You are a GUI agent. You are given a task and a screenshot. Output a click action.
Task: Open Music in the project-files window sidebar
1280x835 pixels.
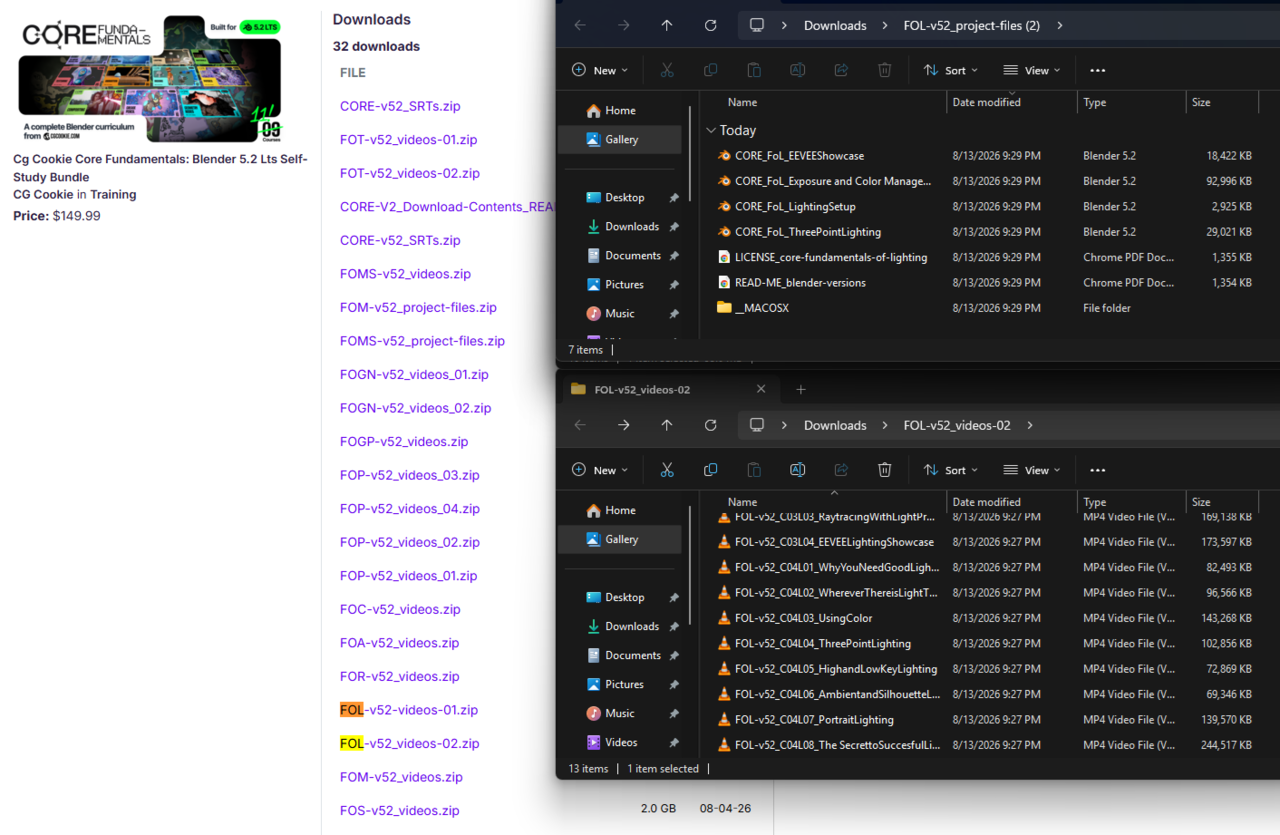point(620,314)
